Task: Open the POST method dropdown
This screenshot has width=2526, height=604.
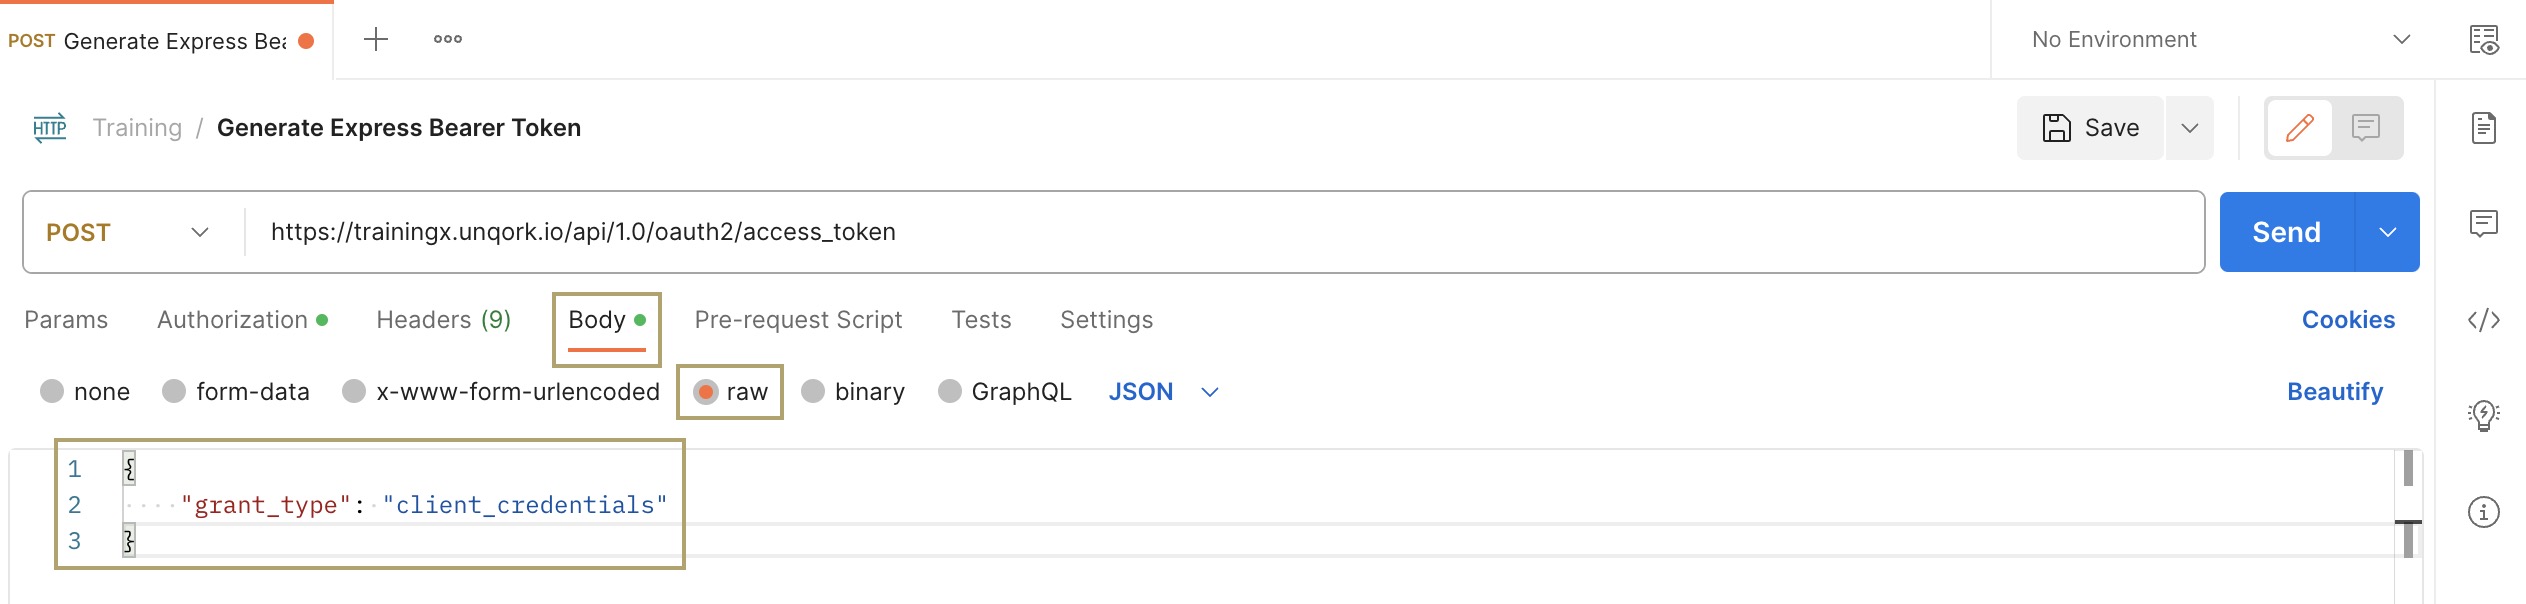Action: 128,233
